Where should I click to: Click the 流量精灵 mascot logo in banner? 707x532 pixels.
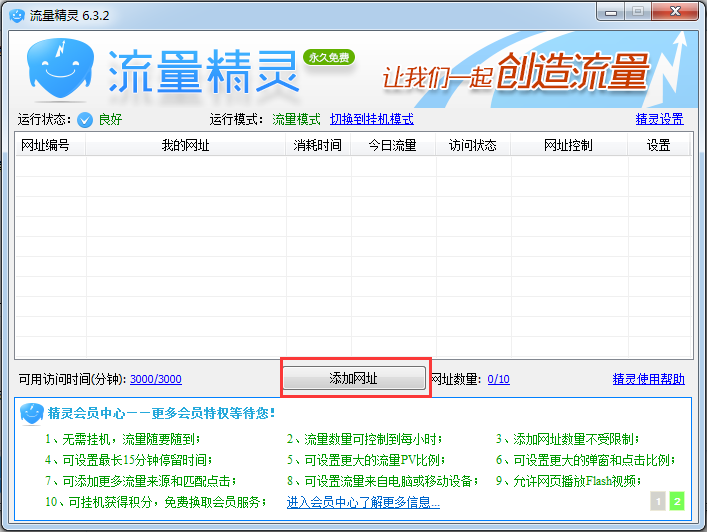tap(60, 69)
